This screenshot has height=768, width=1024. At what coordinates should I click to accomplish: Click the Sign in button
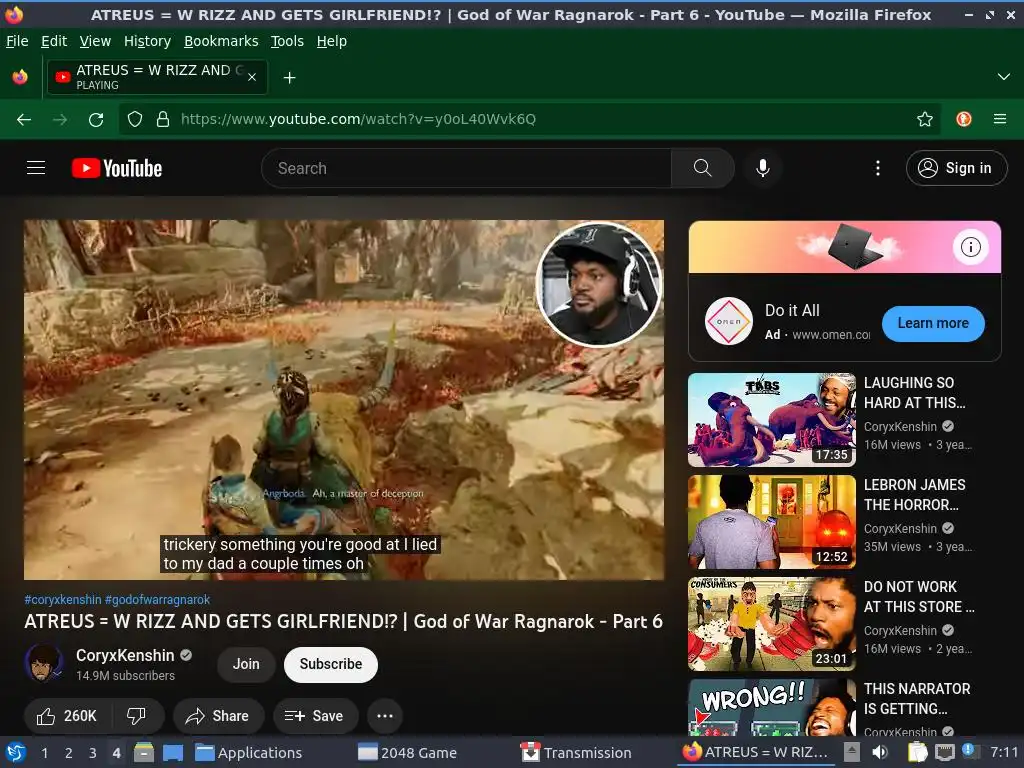[956, 168]
